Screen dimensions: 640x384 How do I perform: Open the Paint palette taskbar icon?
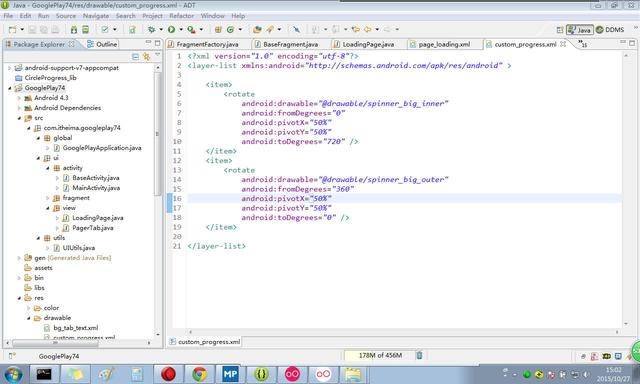pyautogui.click(x=106, y=374)
